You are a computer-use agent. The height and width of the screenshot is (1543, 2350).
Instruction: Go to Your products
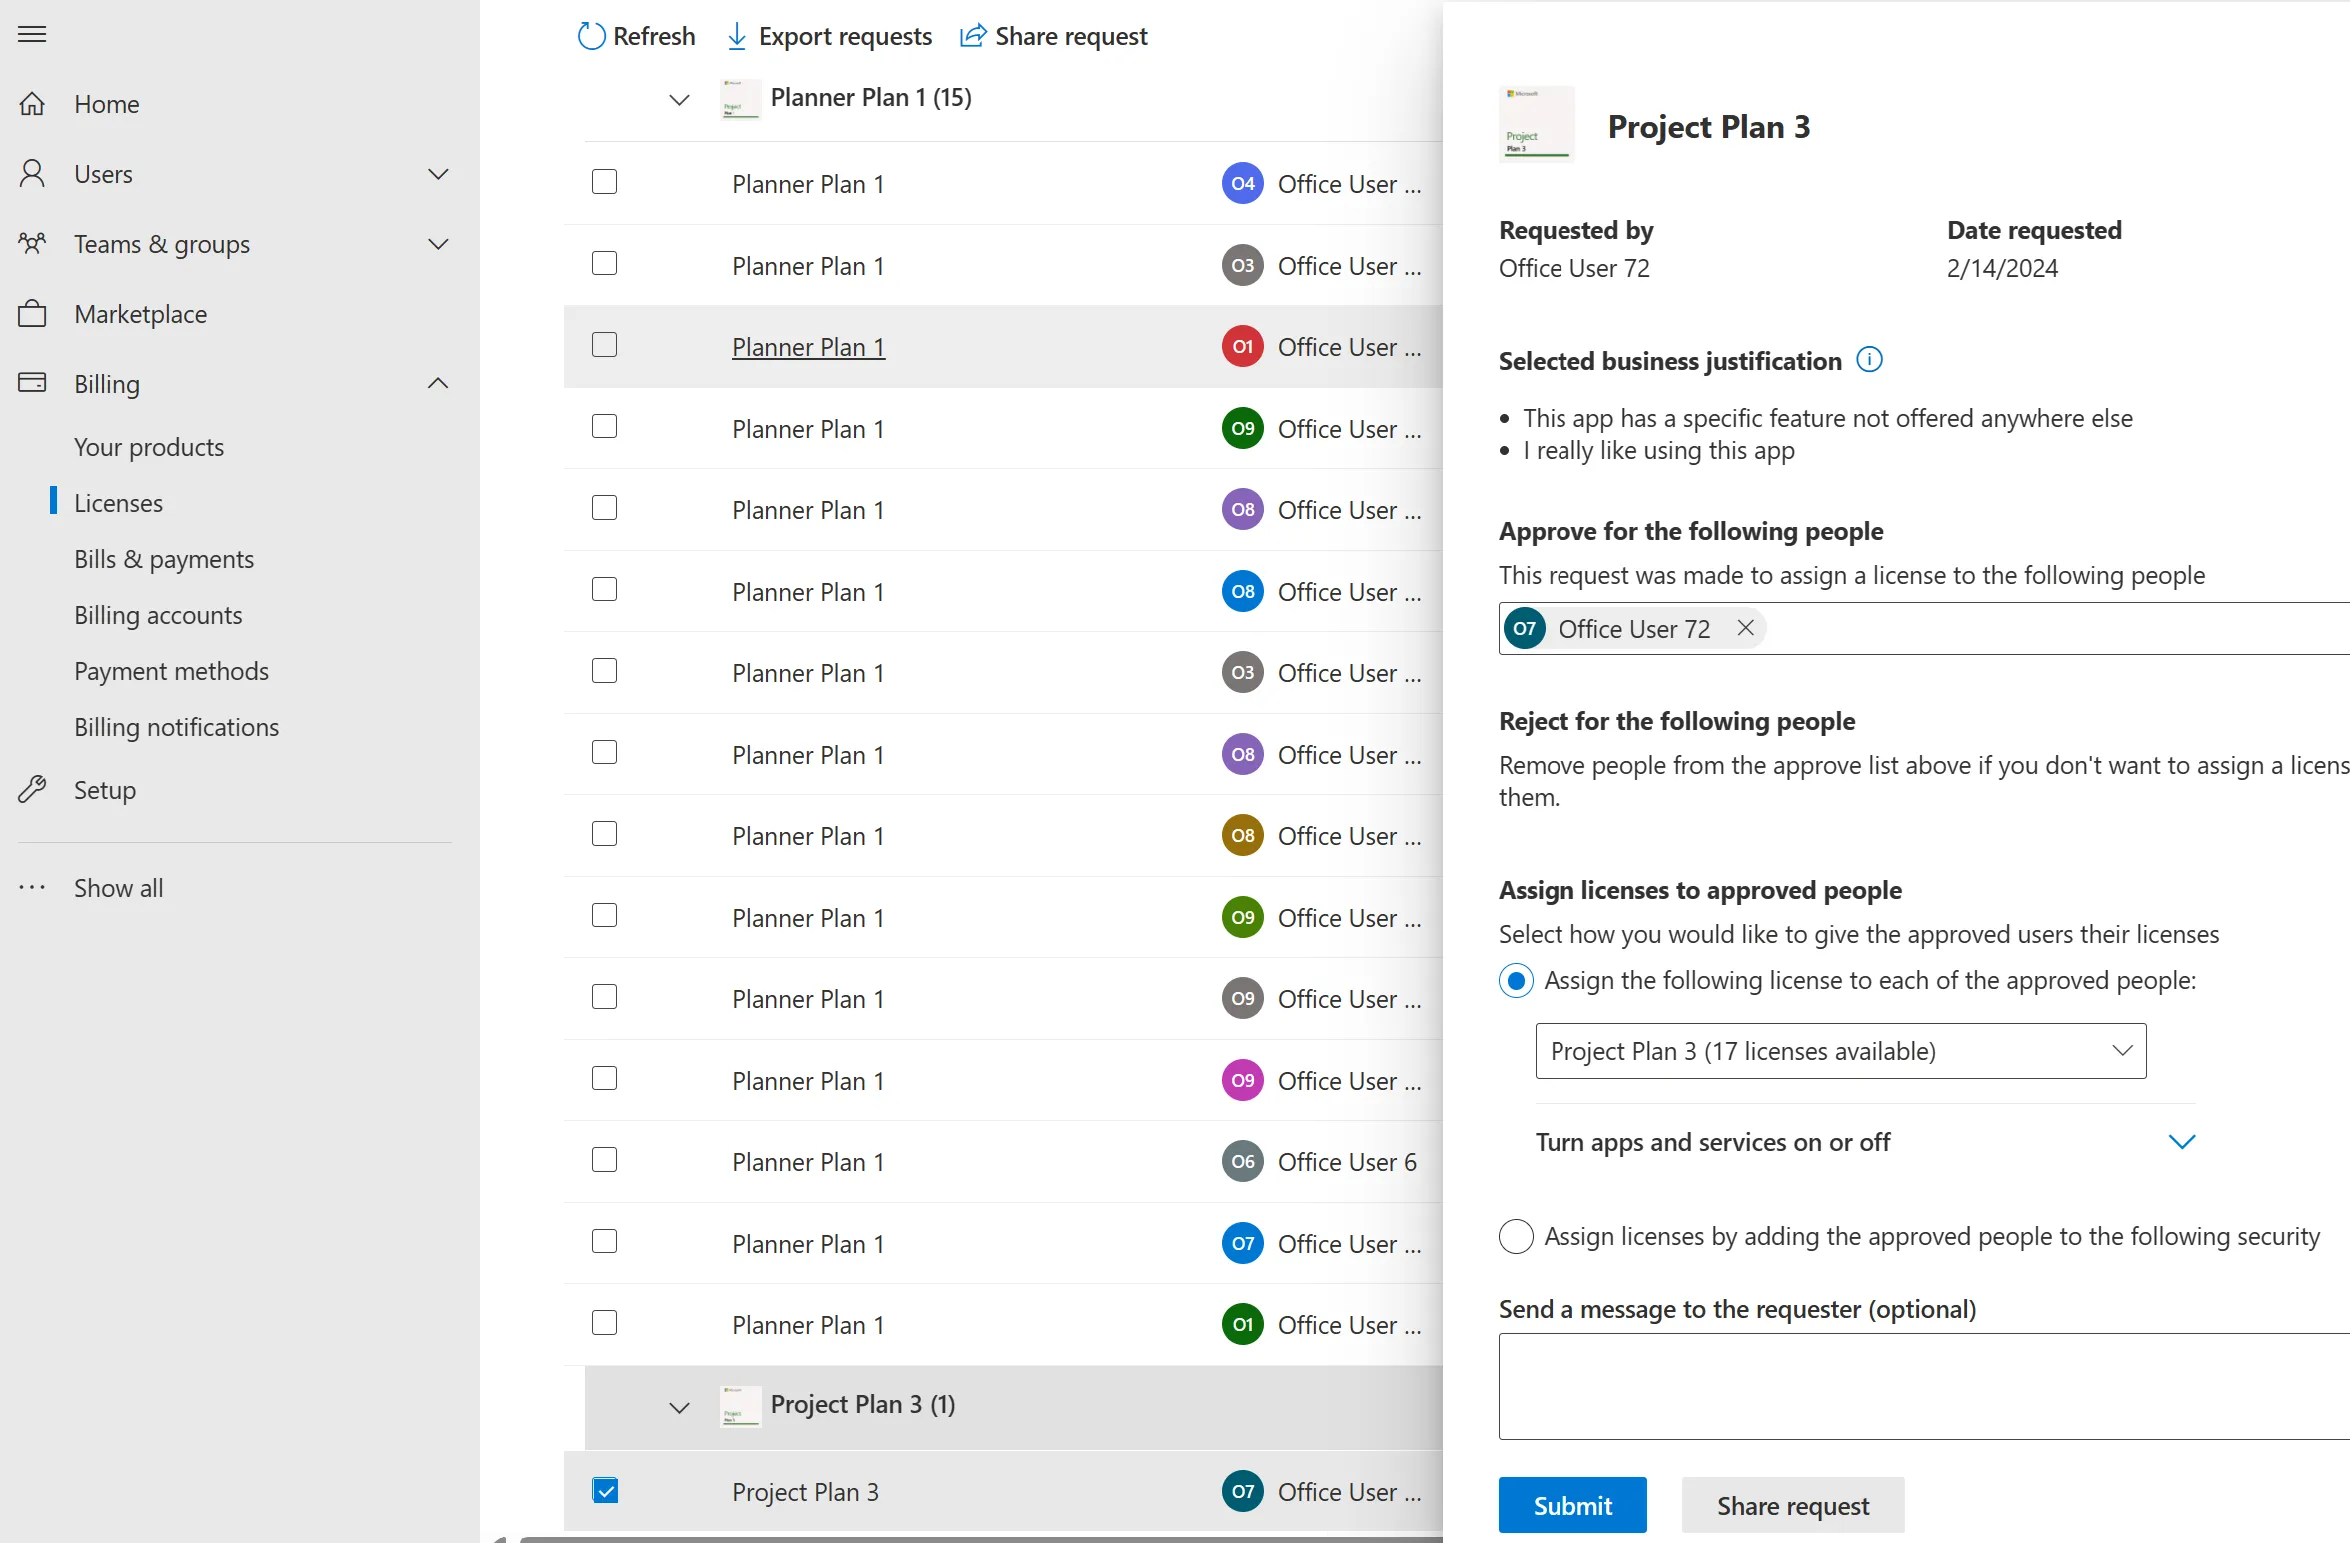tap(149, 447)
